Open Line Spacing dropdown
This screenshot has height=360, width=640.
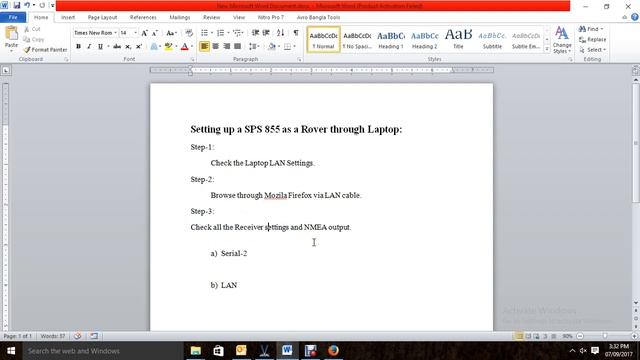[x=254, y=47]
